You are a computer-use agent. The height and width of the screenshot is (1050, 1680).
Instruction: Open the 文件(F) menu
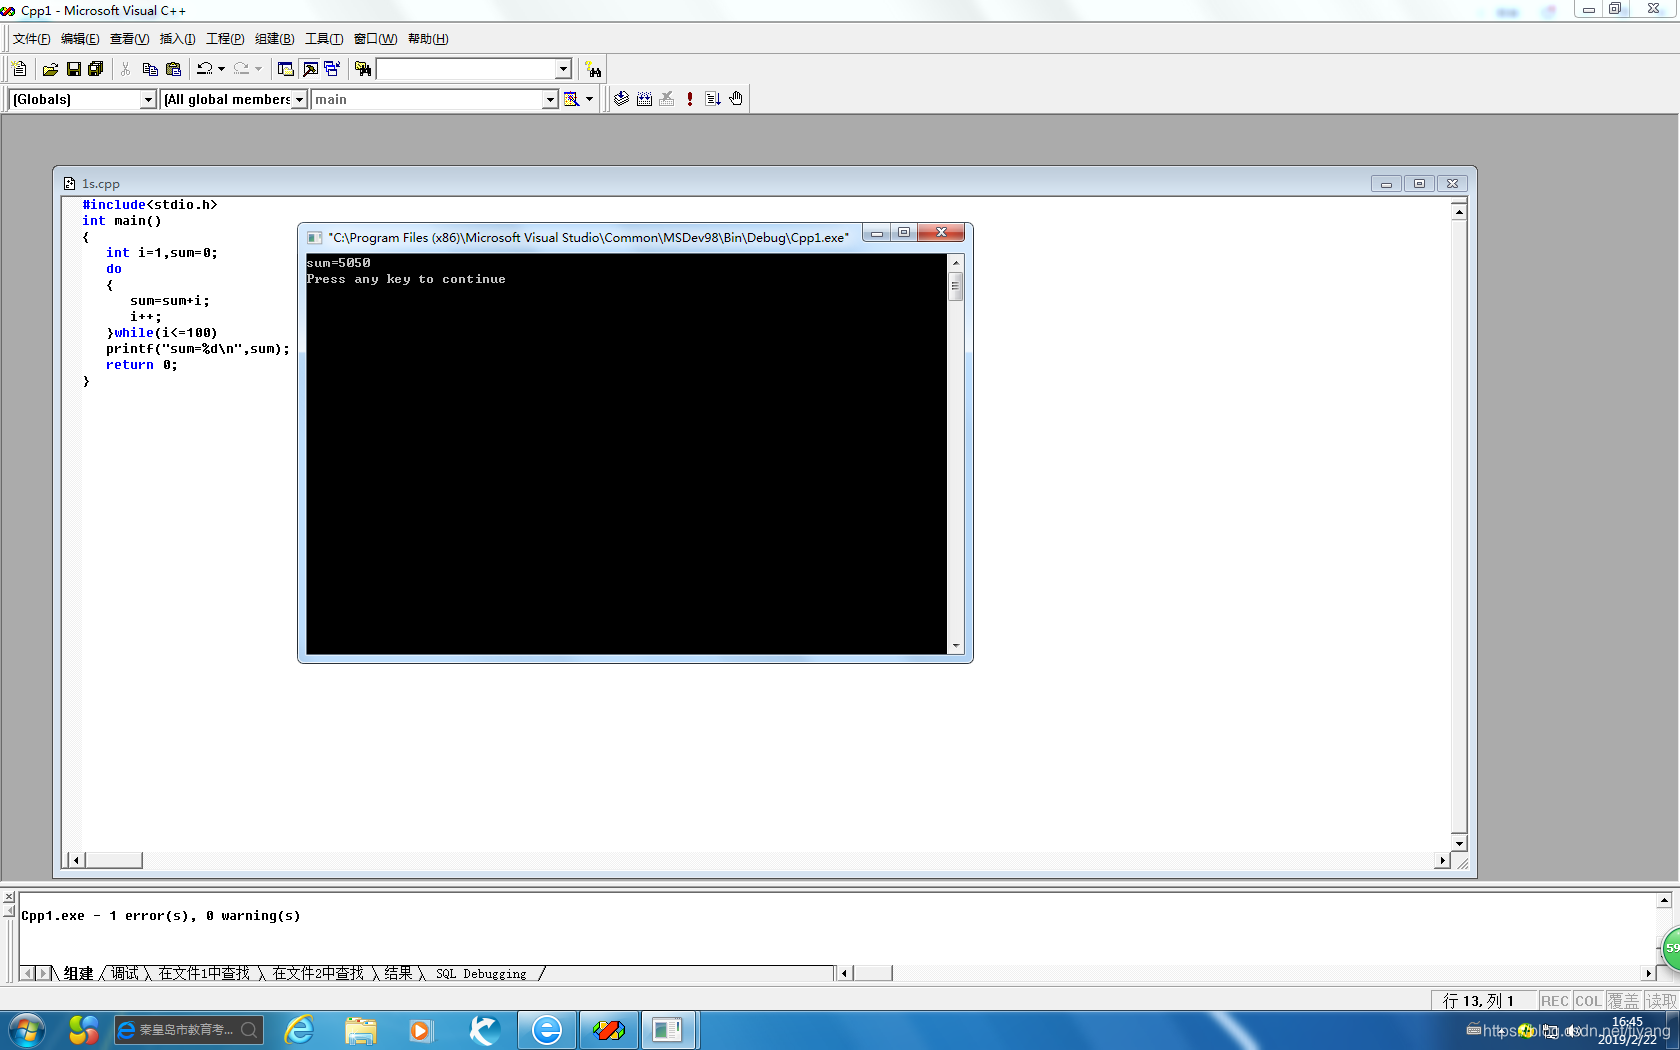point(31,39)
